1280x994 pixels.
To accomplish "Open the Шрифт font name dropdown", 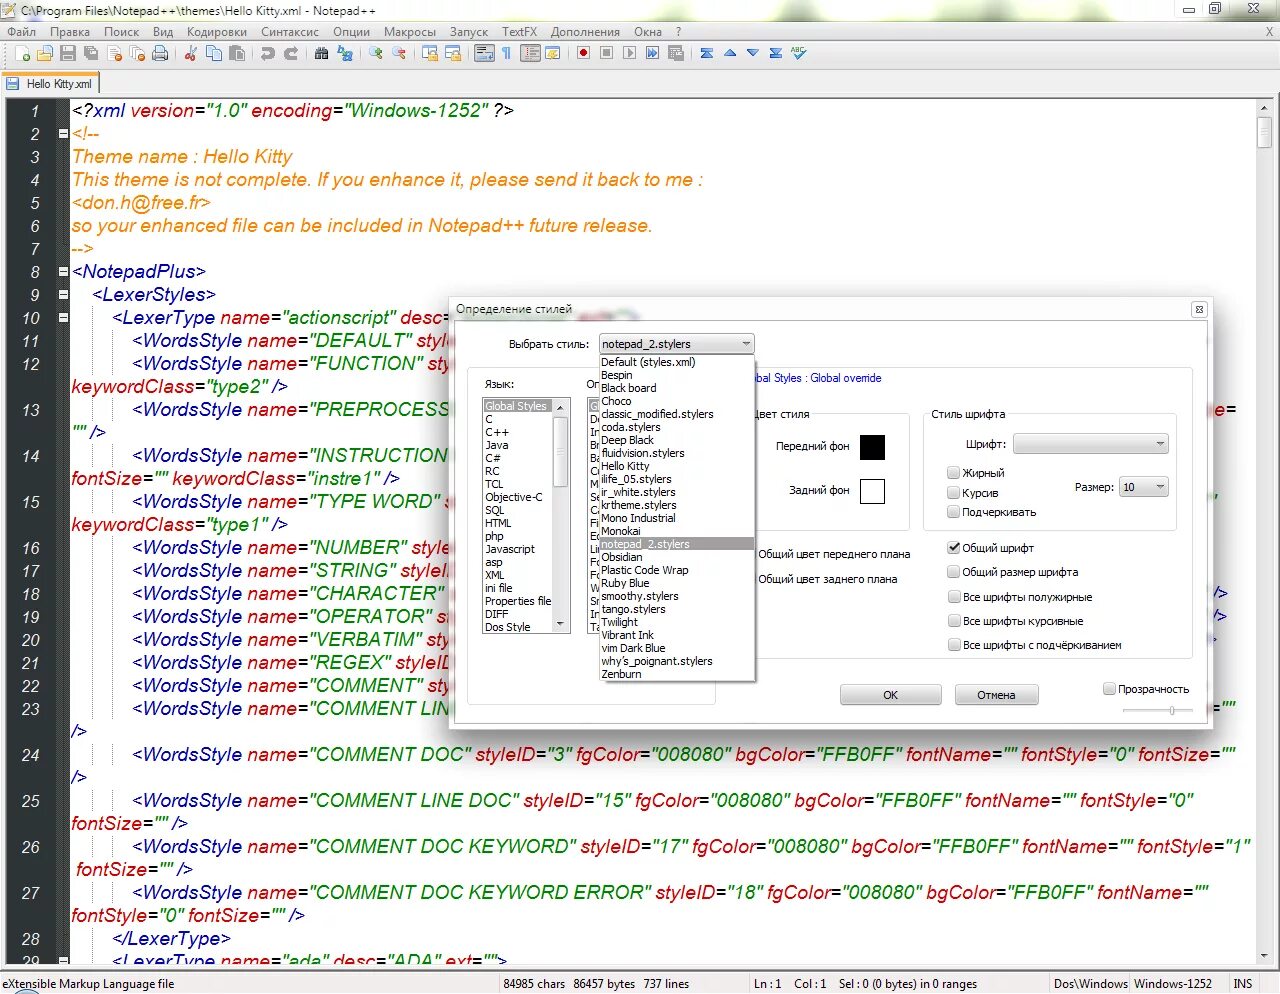I will point(1091,444).
